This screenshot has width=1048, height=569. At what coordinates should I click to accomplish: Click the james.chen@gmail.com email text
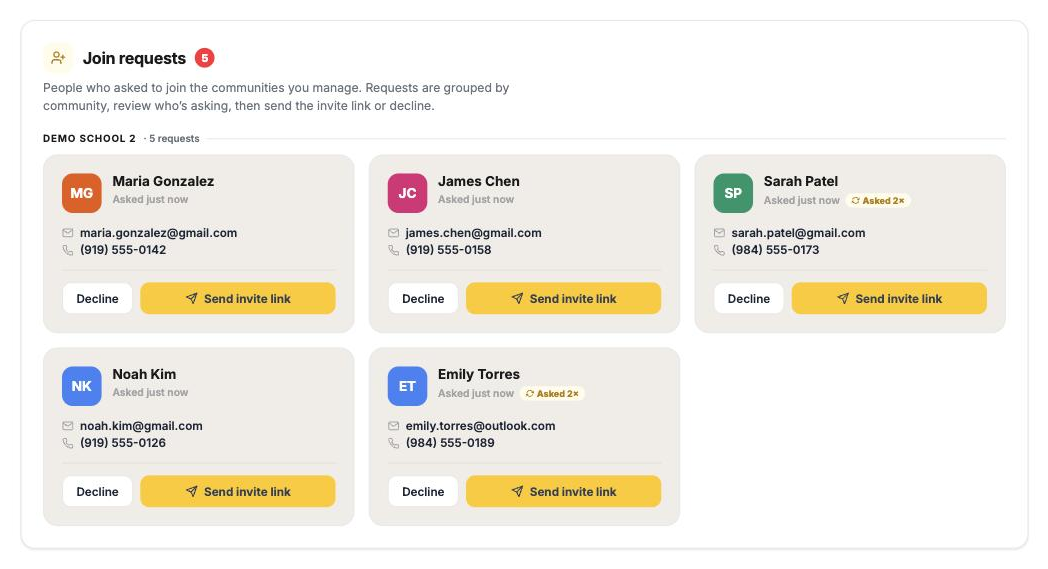(473, 233)
